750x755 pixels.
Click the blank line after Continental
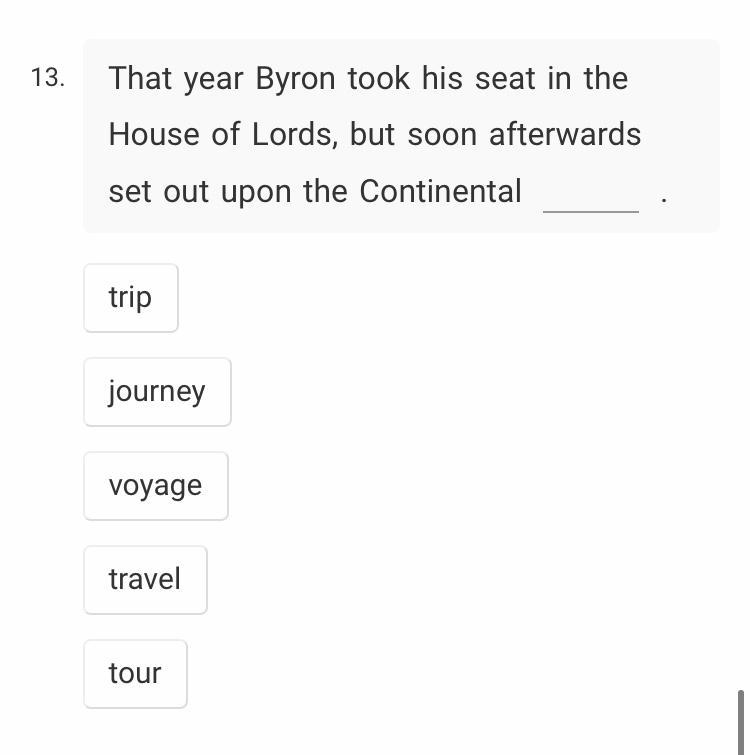(x=591, y=205)
